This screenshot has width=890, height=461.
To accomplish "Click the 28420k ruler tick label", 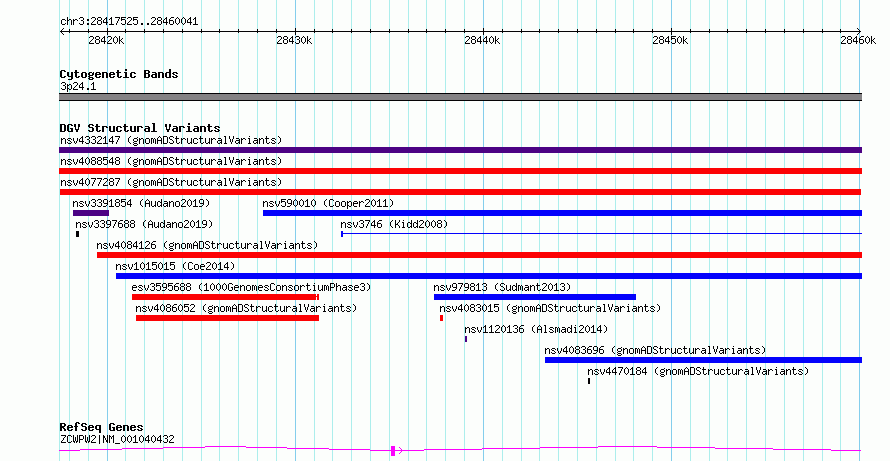I will pyautogui.click(x=106, y=40).
